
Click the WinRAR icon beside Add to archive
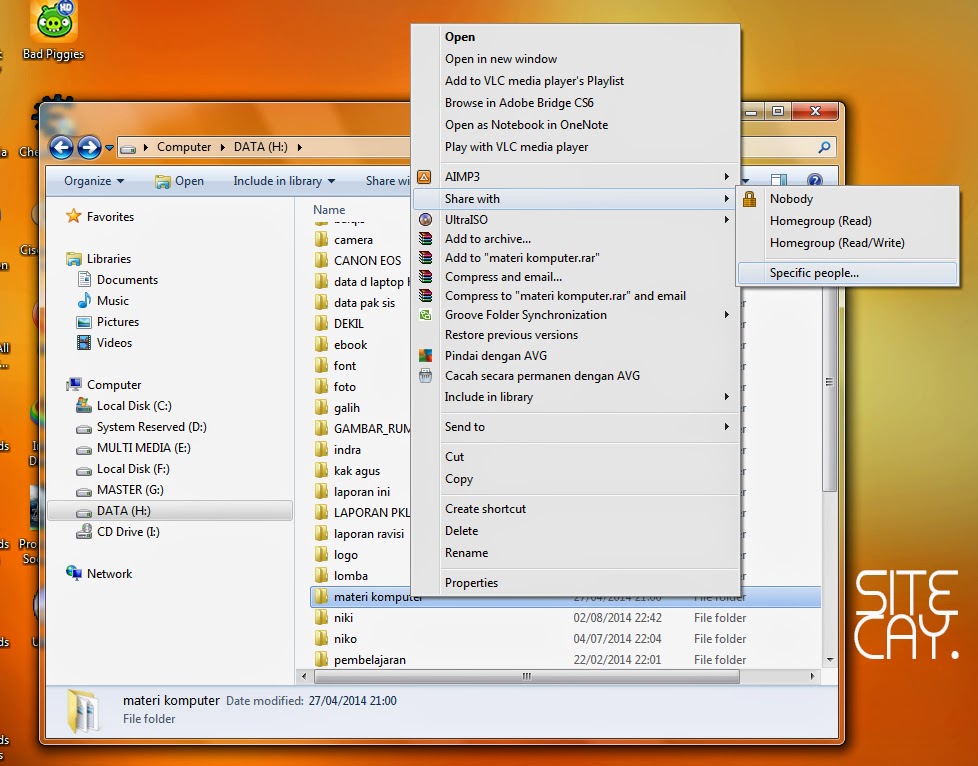click(425, 239)
